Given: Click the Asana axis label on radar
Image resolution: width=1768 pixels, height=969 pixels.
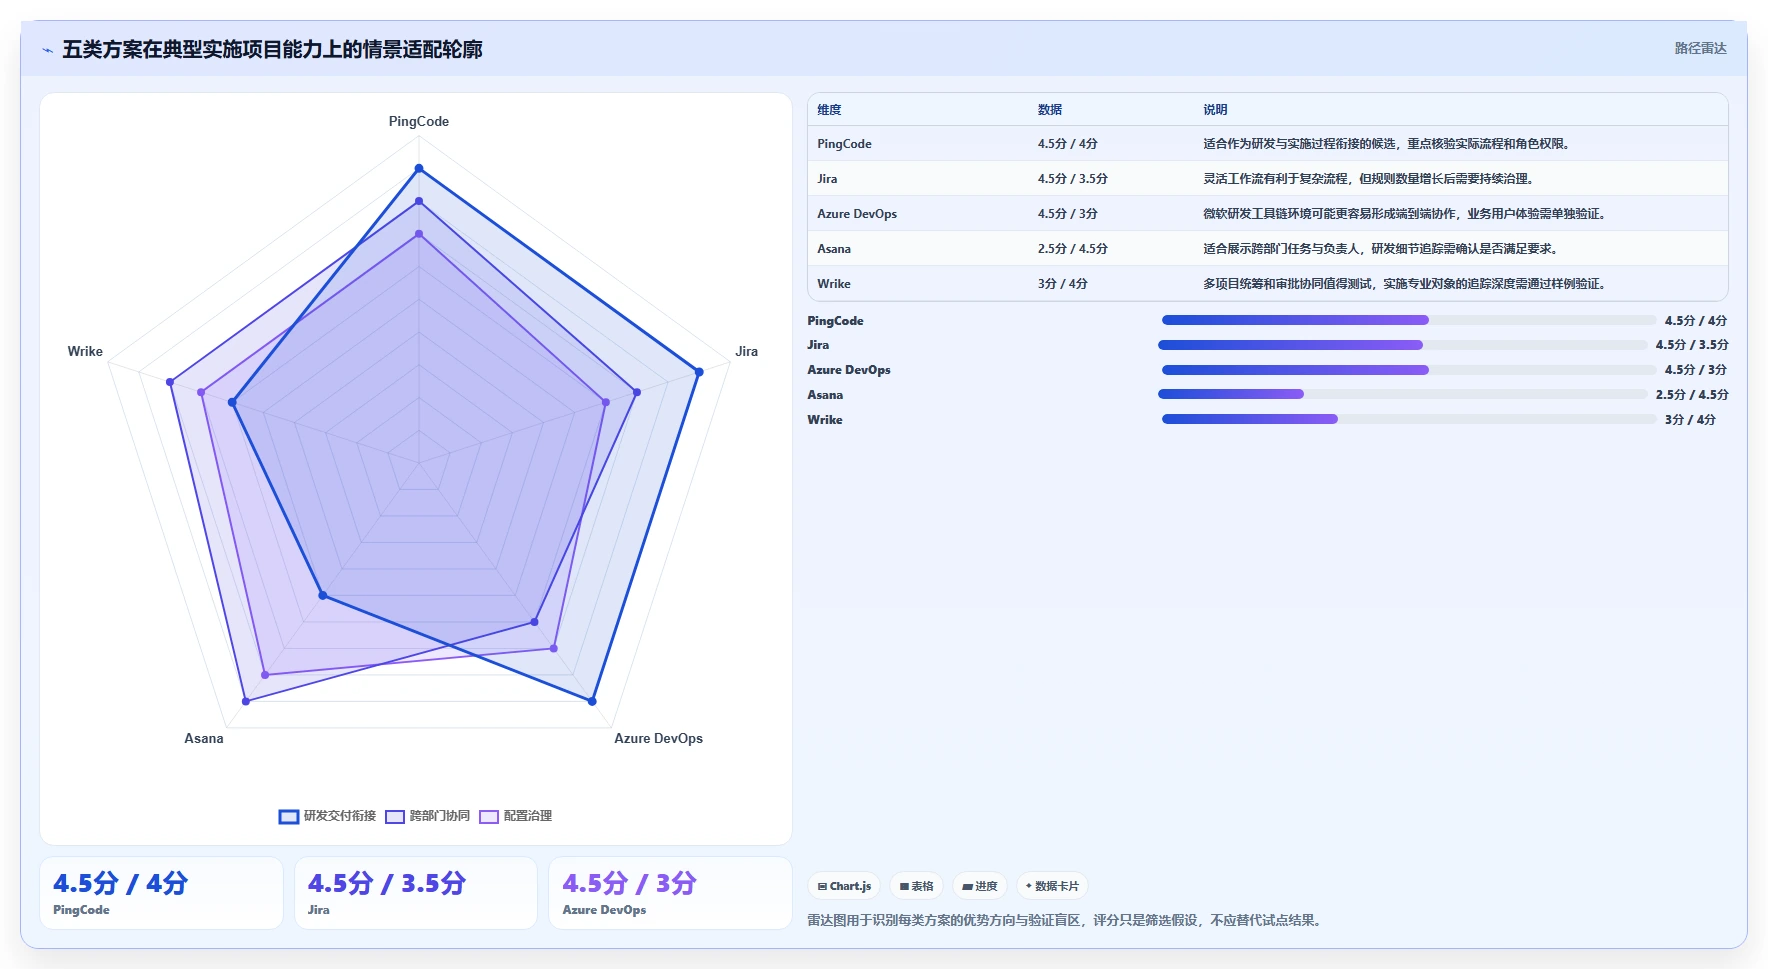Looking at the screenshot, I should [204, 738].
